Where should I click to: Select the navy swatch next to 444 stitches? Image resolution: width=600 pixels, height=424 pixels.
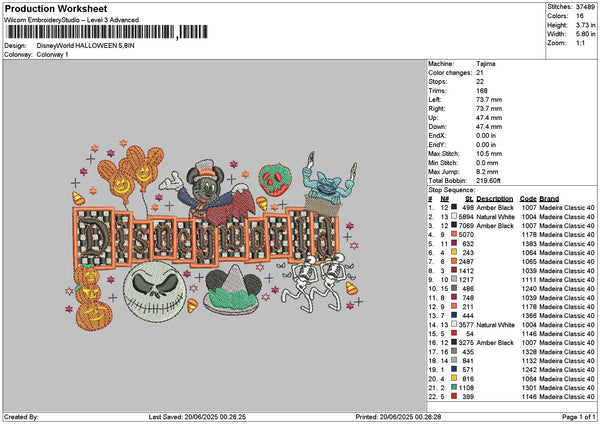click(x=454, y=315)
